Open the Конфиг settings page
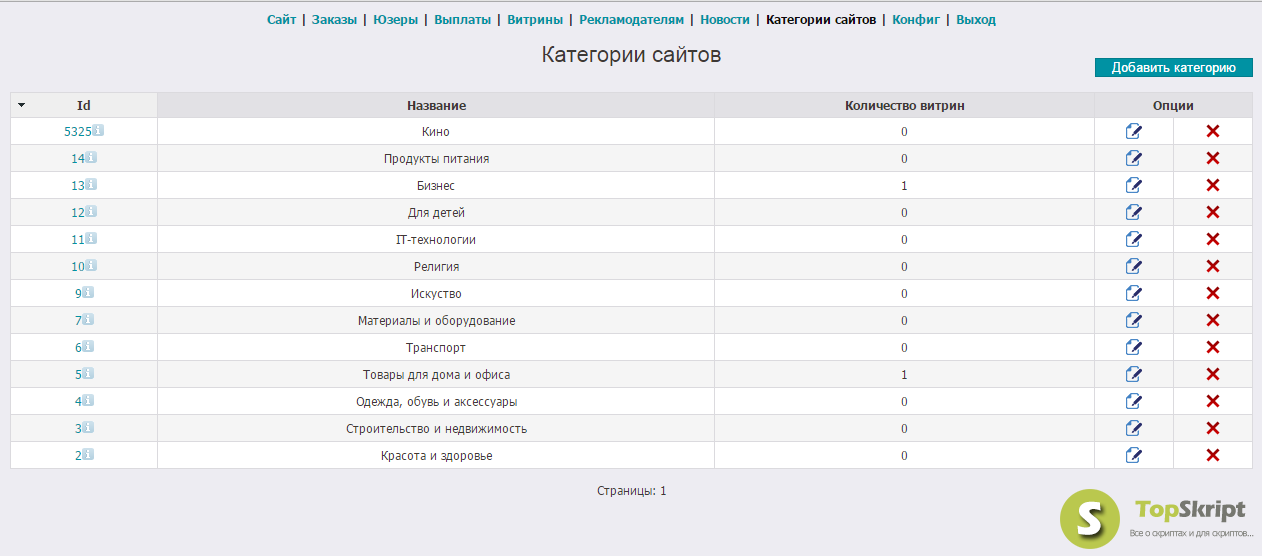1262x556 pixels. tap(916, 19)
